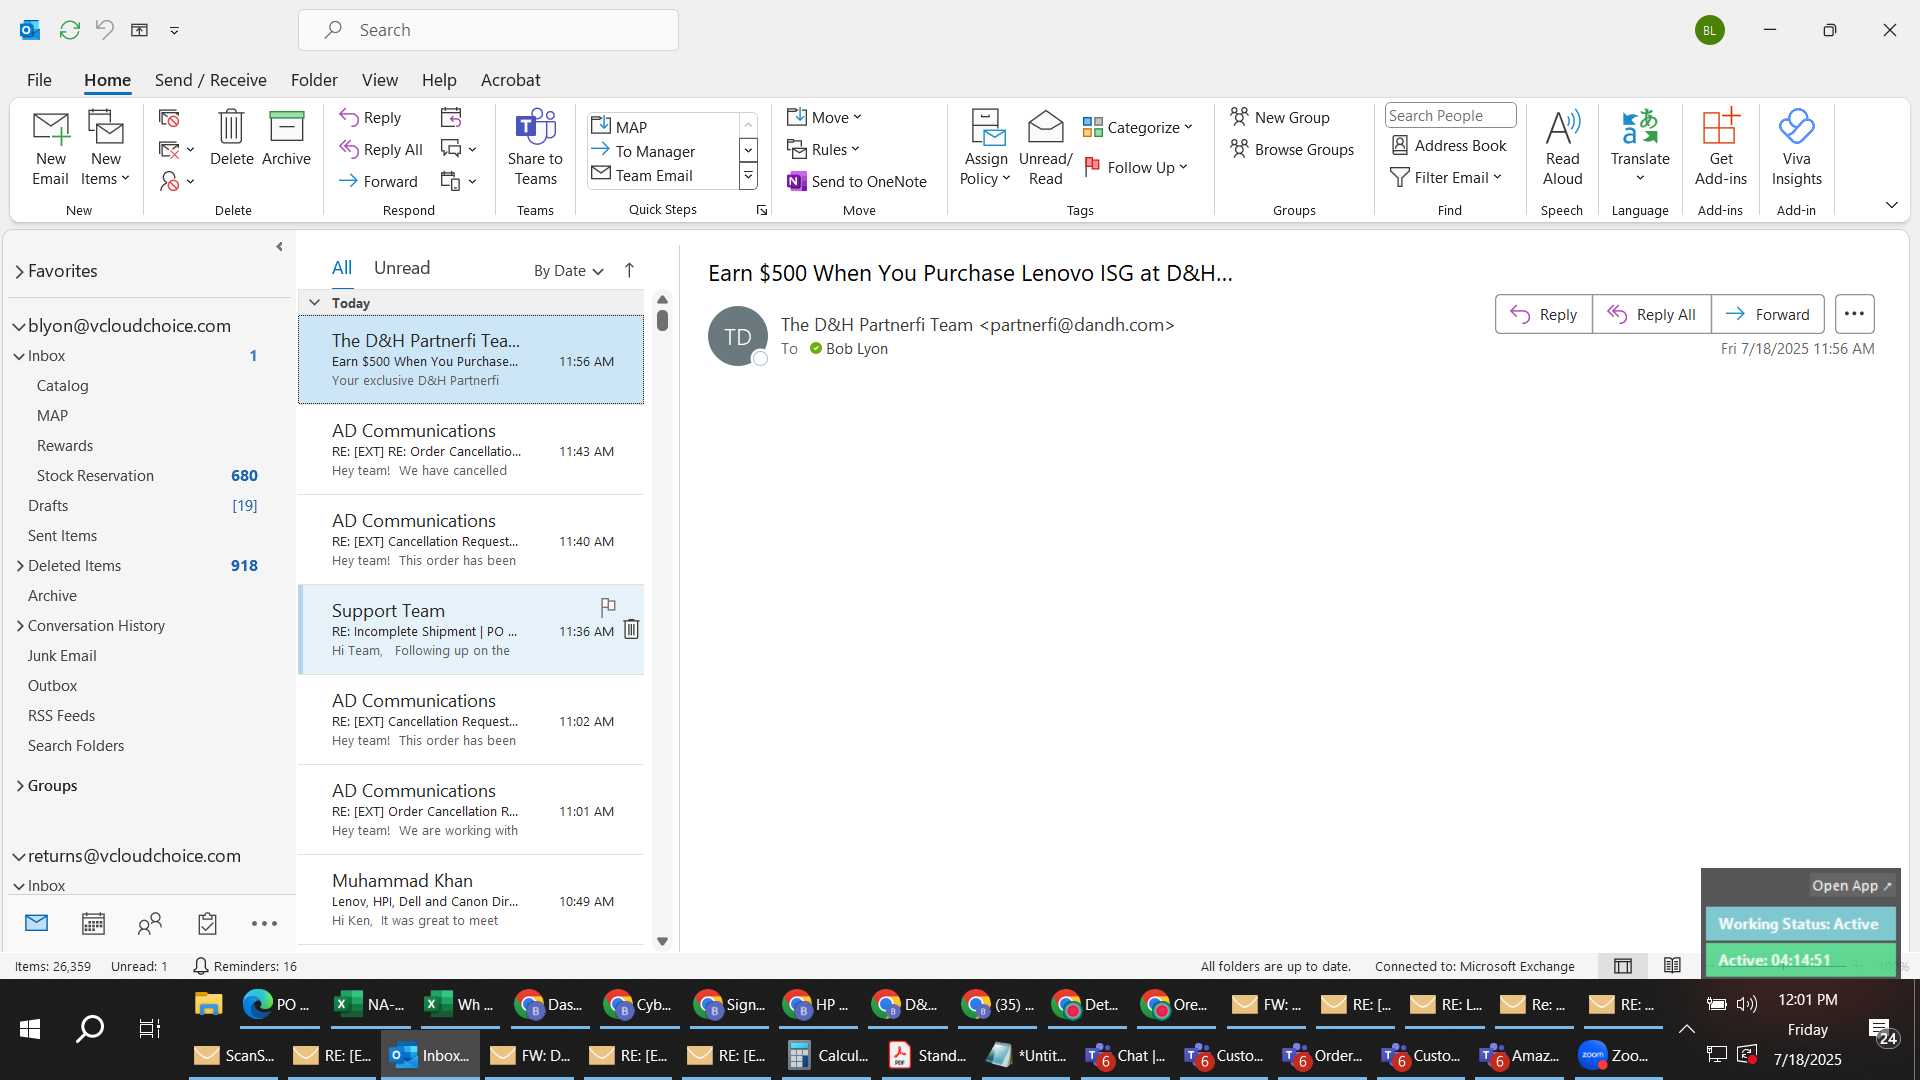
Task: Open the By Date sort dropdown
Action: pyautogui.click(x=568, y=271)
